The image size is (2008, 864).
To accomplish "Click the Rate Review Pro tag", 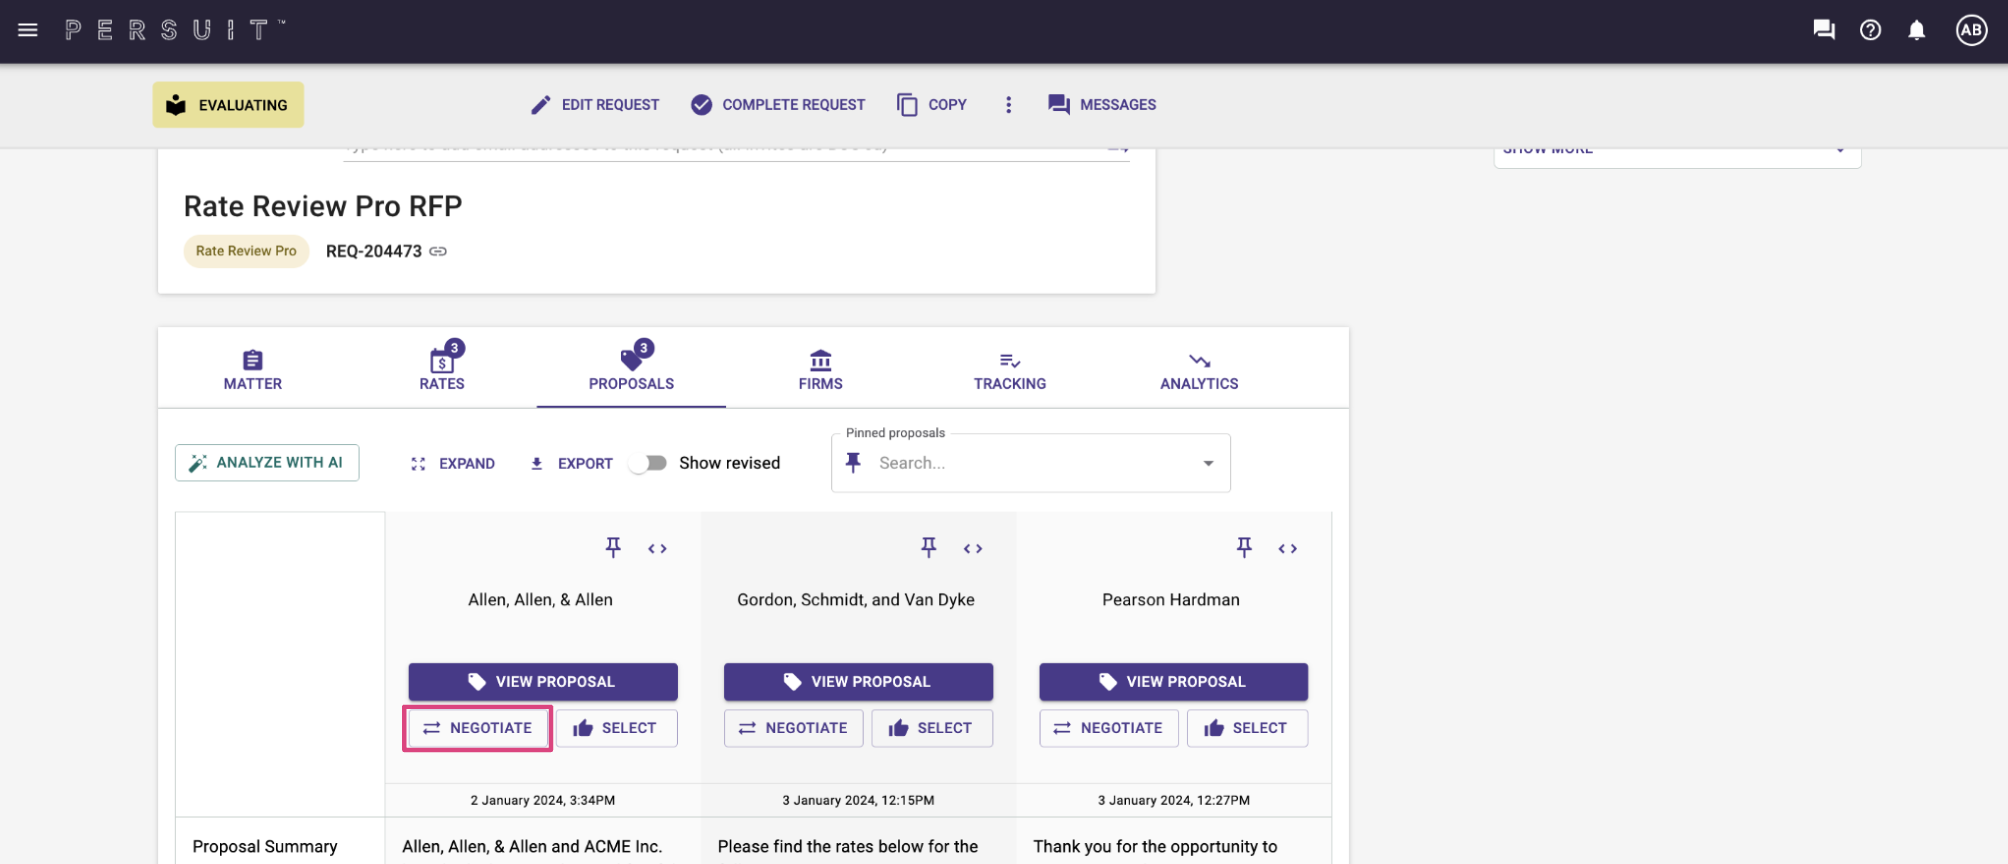I will (246, 251).
